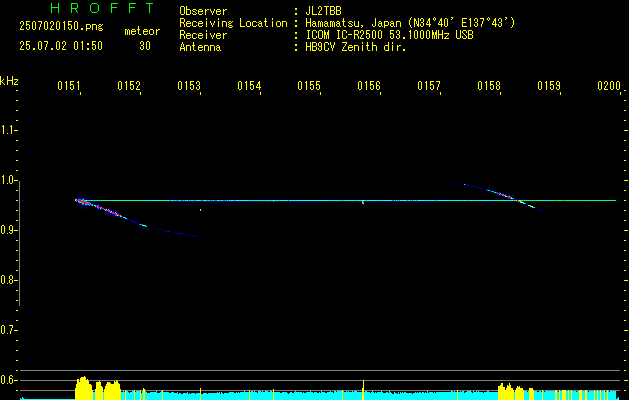The height and width of the screenshot is (400, 629).
Task: Click the 0155 time marker
Action: 309,86
